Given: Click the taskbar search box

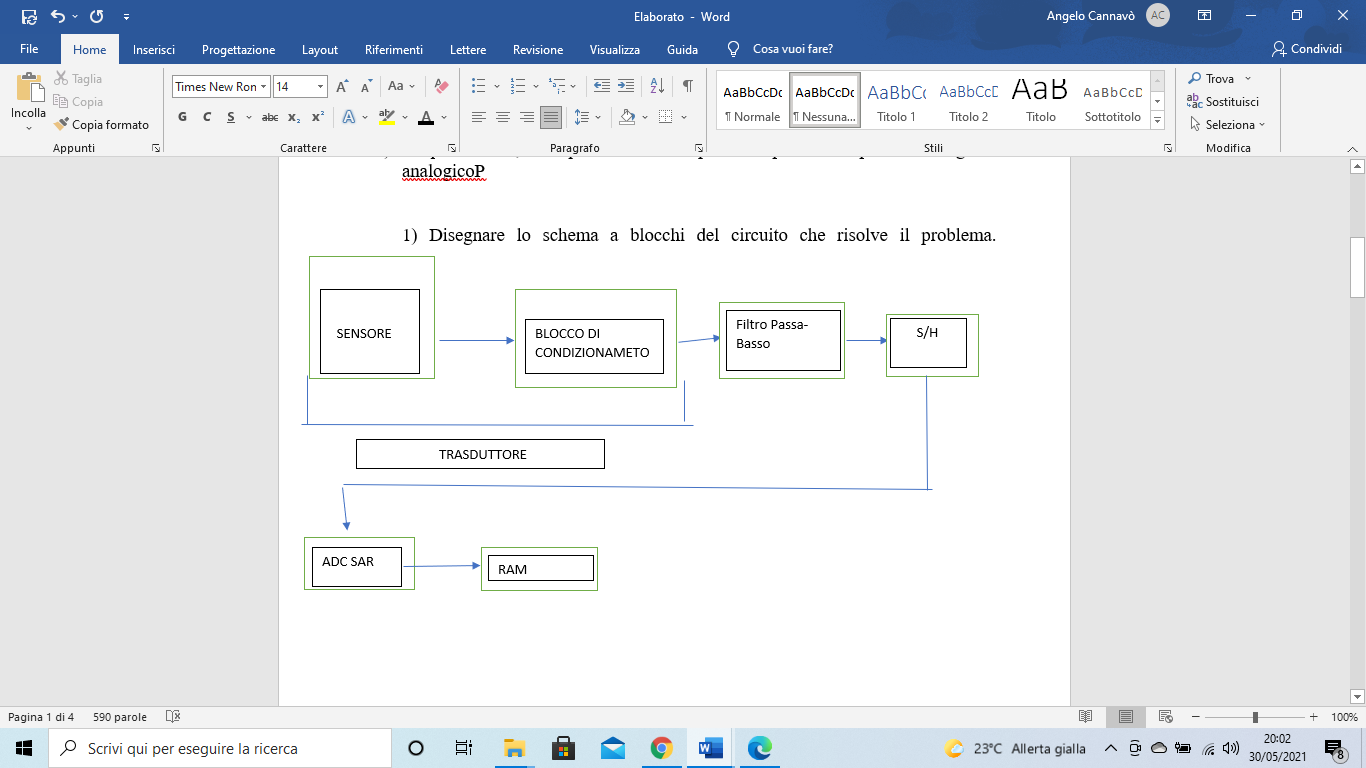Looking at the screenshot, I should 220,748.
